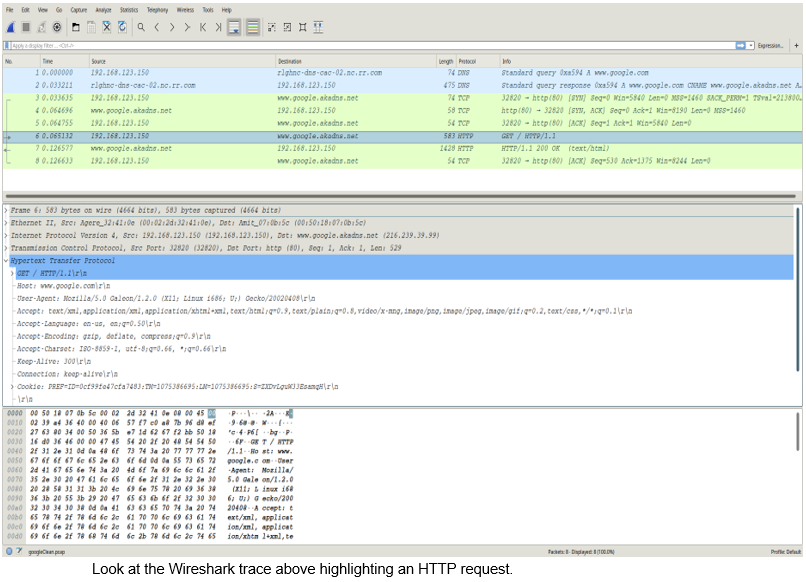
Task: Apply the display filter arrow button
Action: tap(740, 46)
